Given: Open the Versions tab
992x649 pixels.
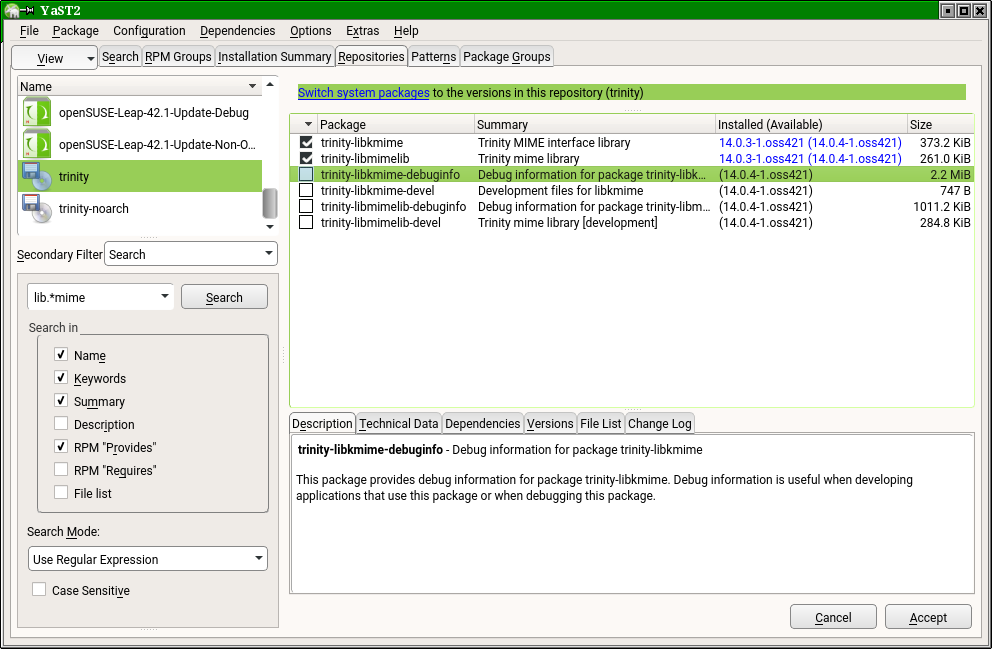Looking at the screenshot, I should coord(550,424).
